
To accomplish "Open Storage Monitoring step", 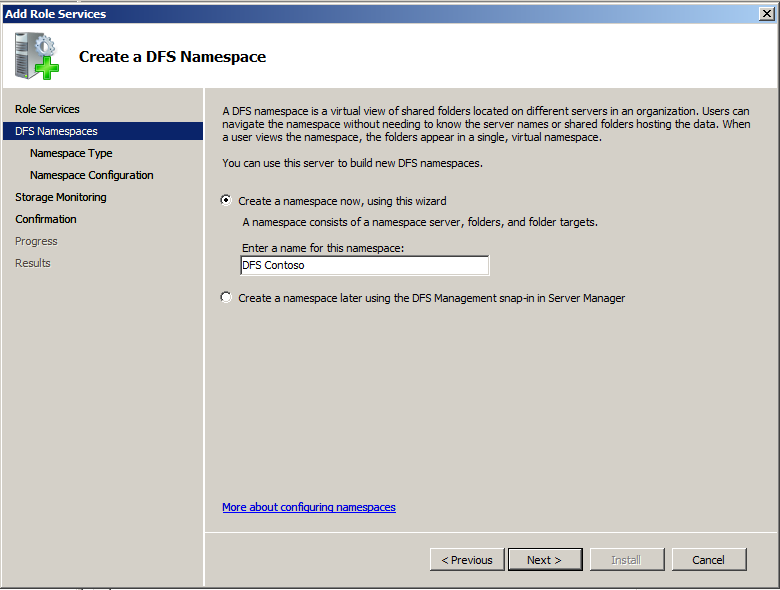I will 61,197.
